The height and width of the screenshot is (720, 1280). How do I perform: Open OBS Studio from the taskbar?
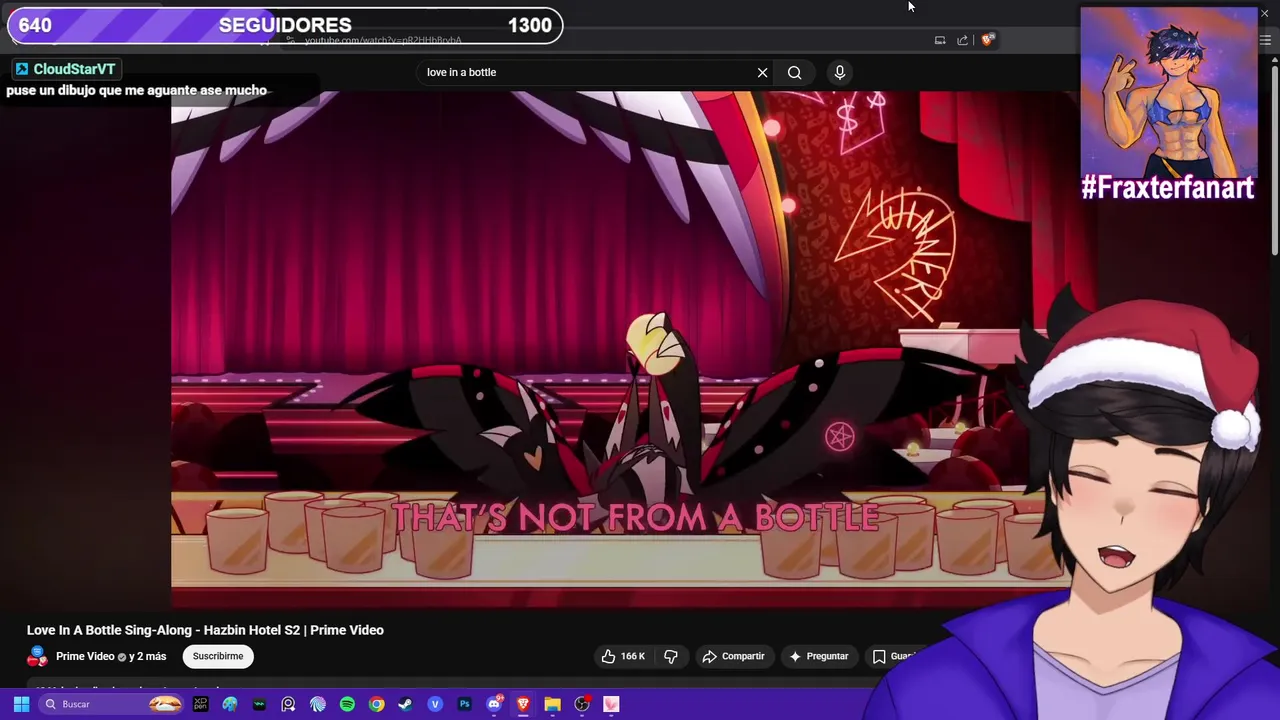(x=582, y=704)
